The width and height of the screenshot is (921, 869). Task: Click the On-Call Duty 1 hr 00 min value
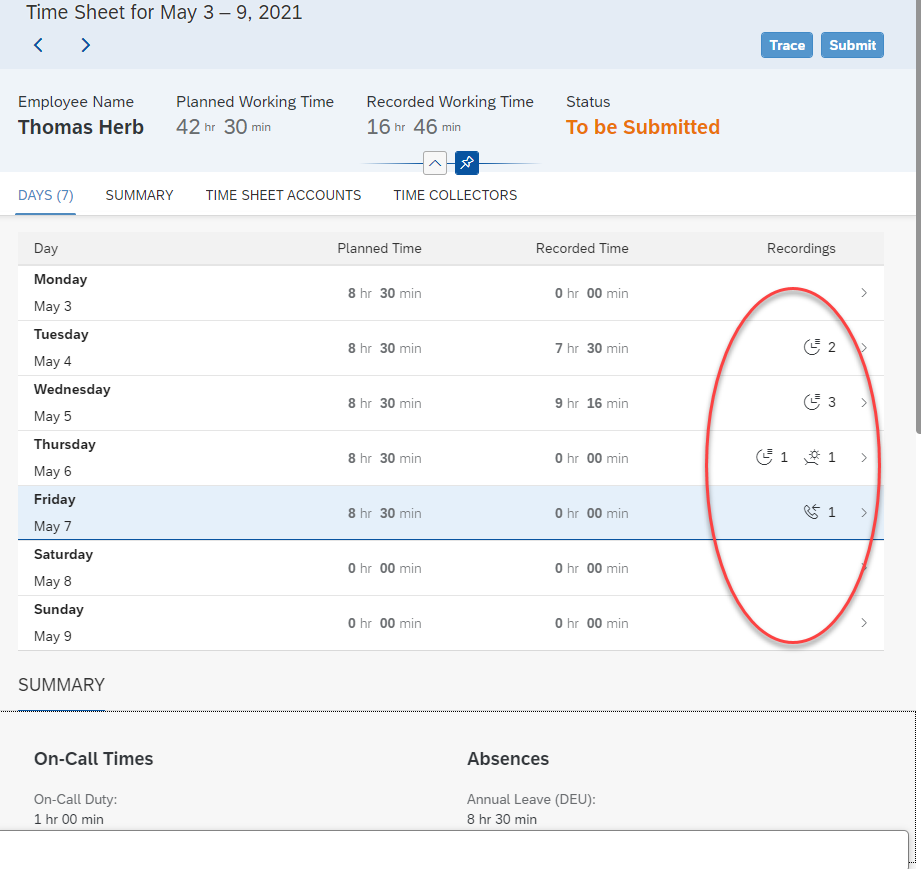pyautogui.click(x=69, y=819)
